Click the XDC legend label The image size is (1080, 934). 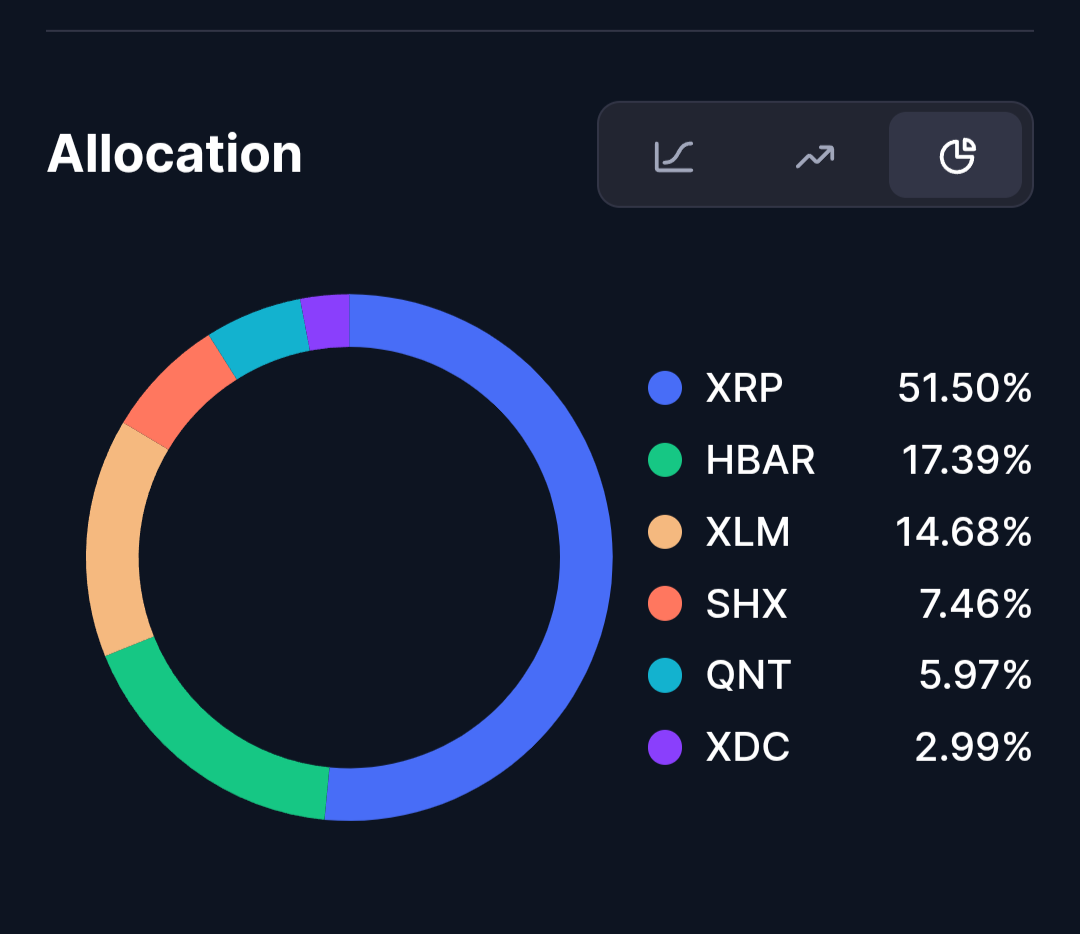(748, 747)
